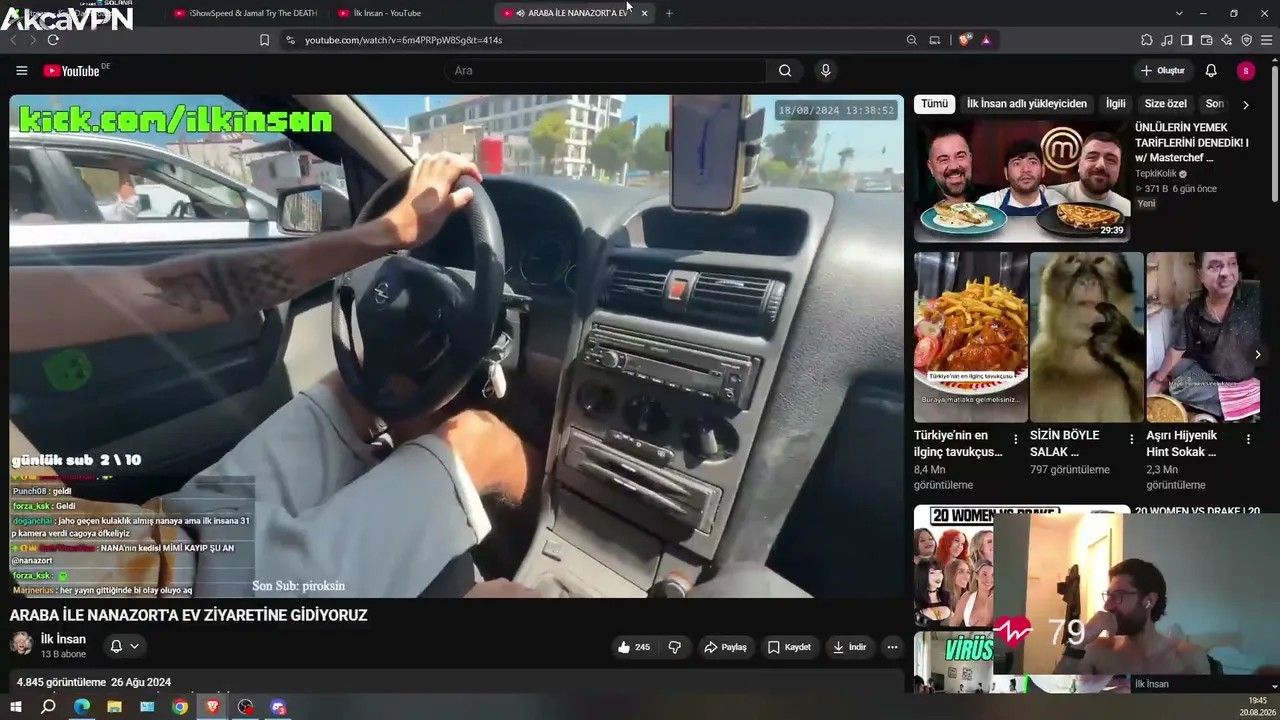Open the Brave Rewards triangle icon

[x=986, y=40]
